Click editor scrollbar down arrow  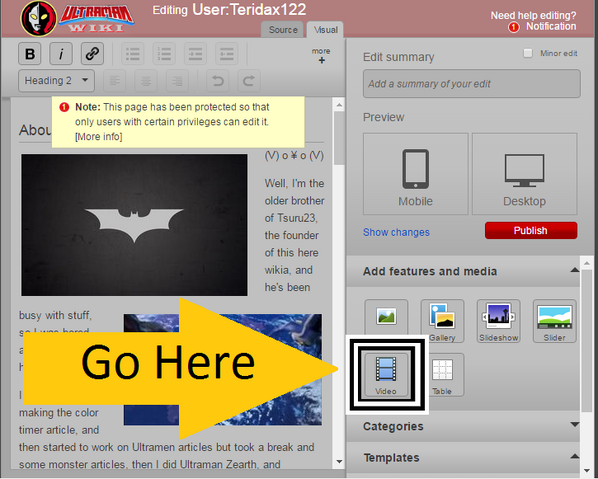[339, 462]
